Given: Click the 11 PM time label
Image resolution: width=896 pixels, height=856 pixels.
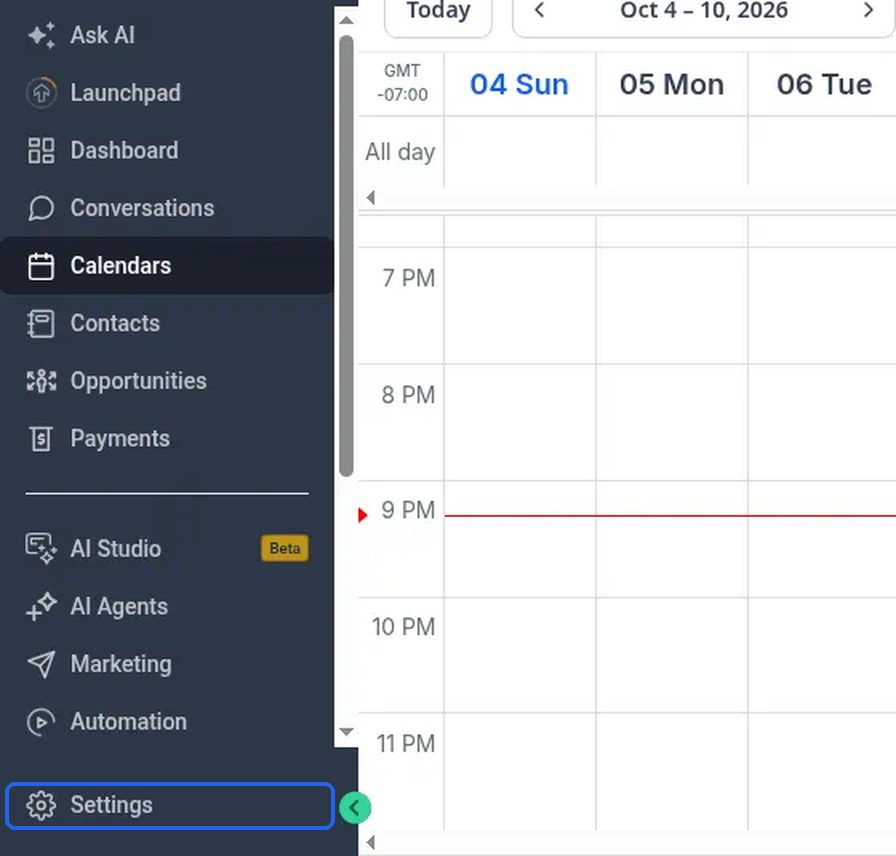Looking at the screenshot, I should click(406, 744).
